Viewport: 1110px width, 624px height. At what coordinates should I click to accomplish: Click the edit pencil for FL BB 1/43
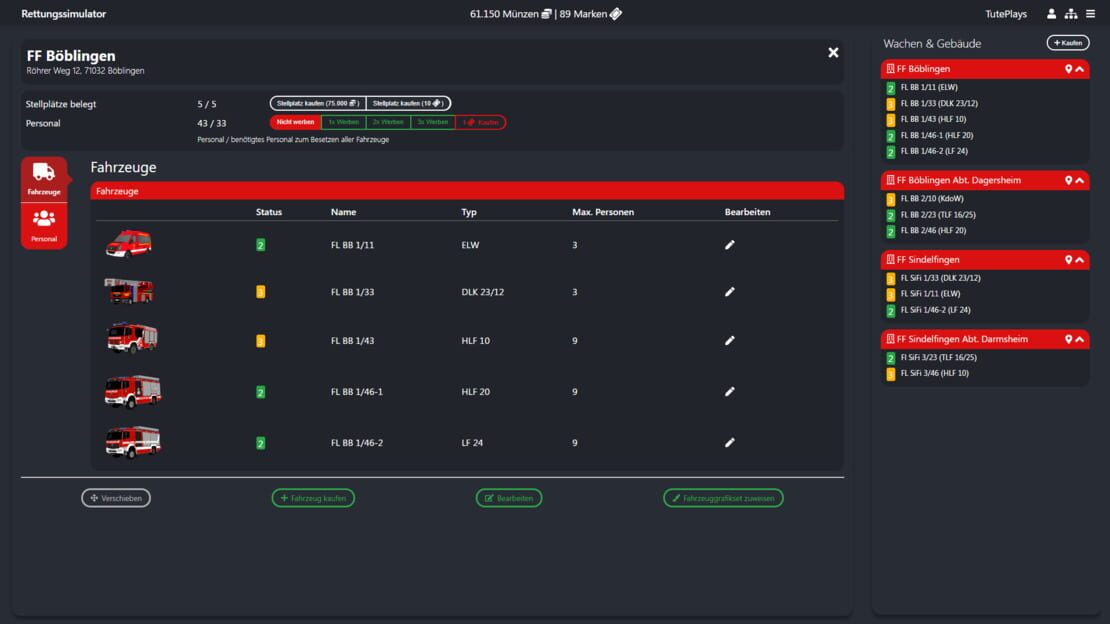[x=729, y=341]
